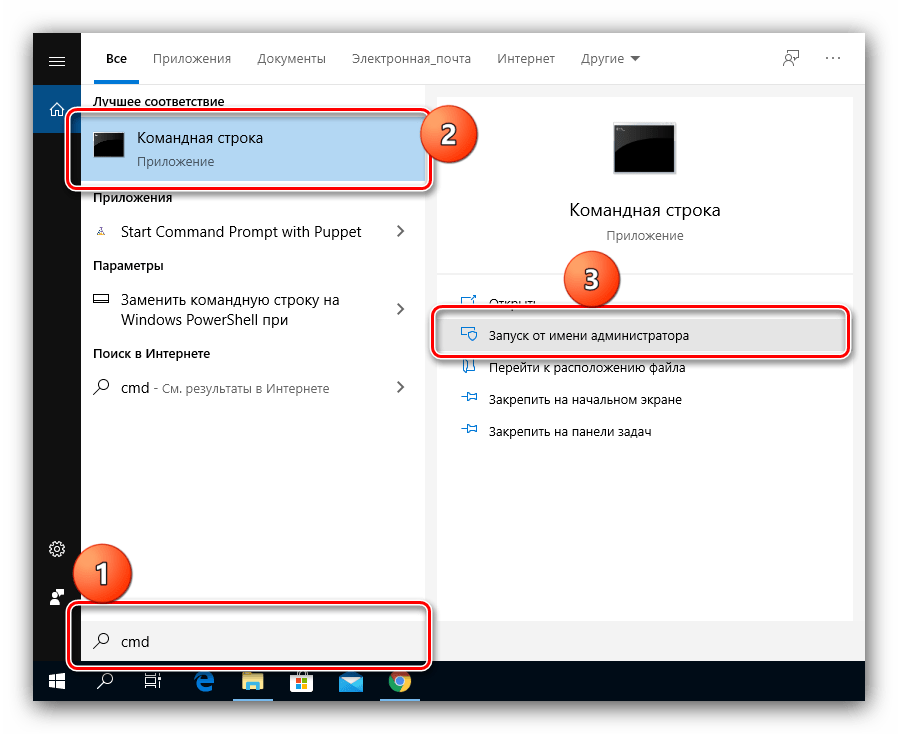
Task: Expand the Другие filter dropdown
Action: (610, 59)
